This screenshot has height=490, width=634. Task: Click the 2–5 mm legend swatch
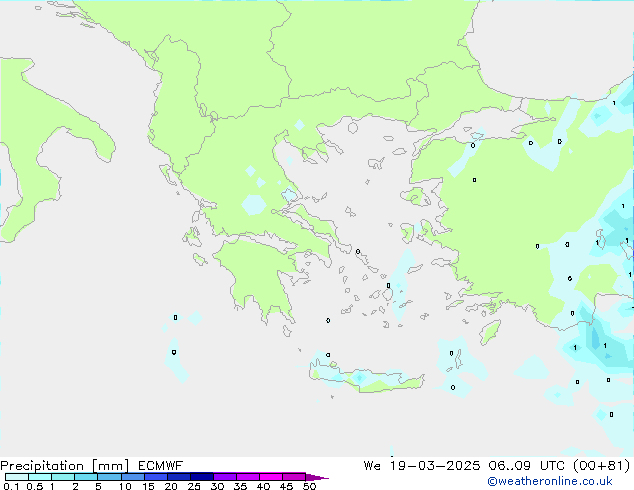tap(86, 477)
